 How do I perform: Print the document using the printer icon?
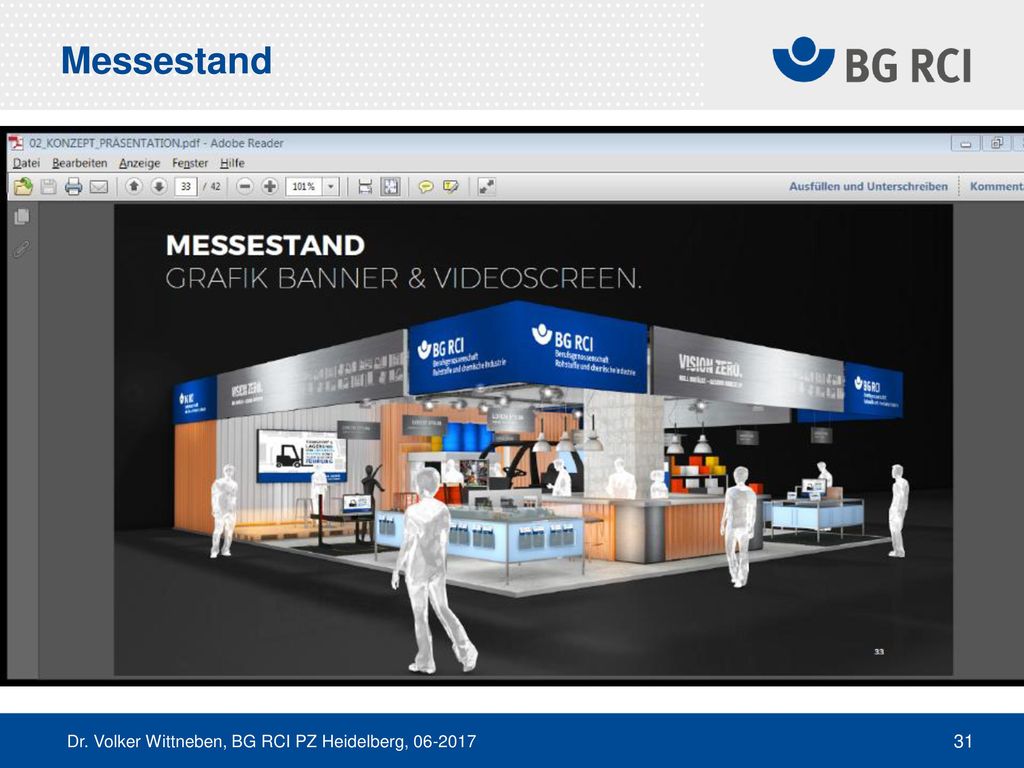(73, 187)
